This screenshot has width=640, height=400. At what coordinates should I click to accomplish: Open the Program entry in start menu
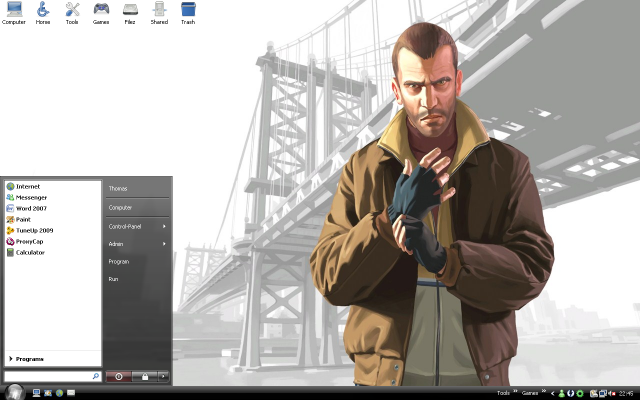click(119, 262)
